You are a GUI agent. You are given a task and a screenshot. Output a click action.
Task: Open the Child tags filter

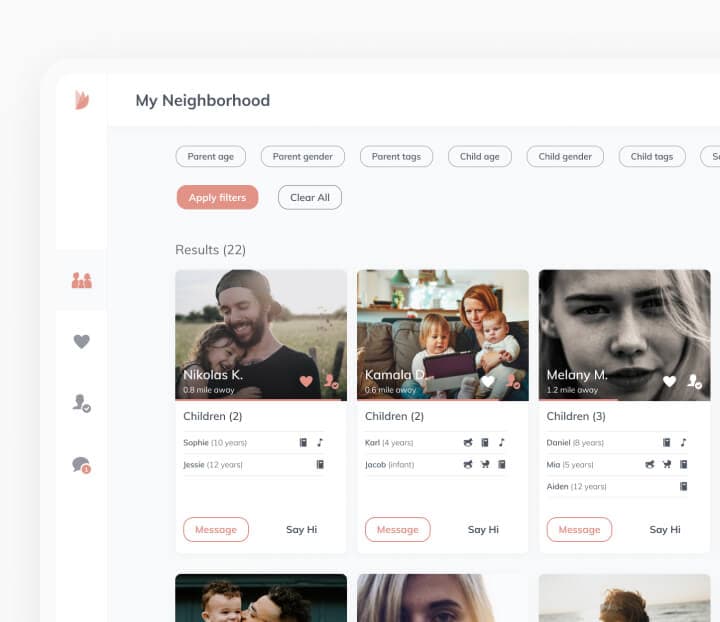652,157
